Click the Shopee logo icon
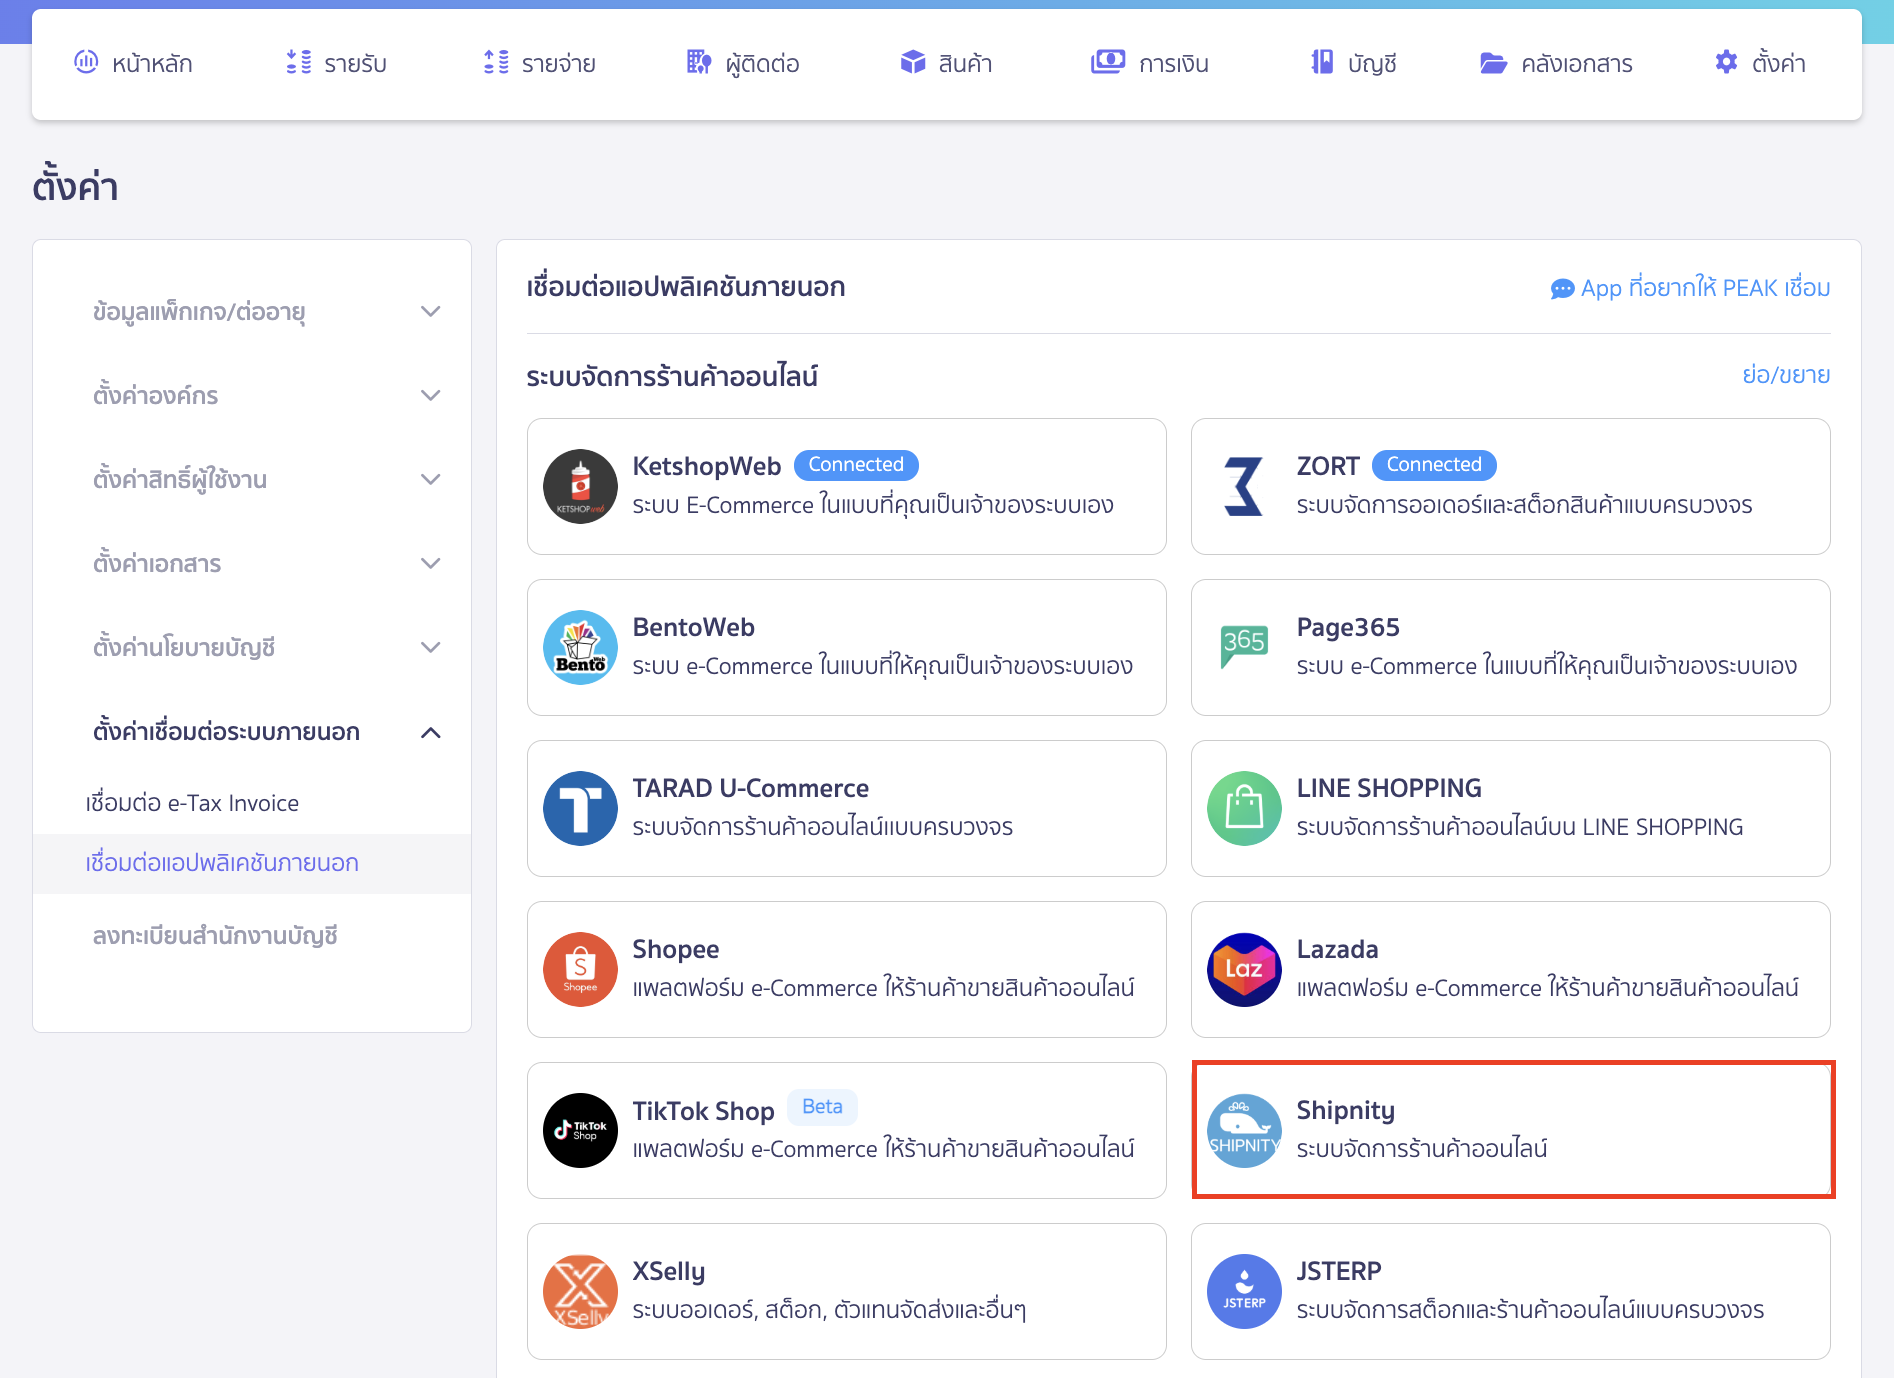1894x1378 pixels. pos(580,969)
